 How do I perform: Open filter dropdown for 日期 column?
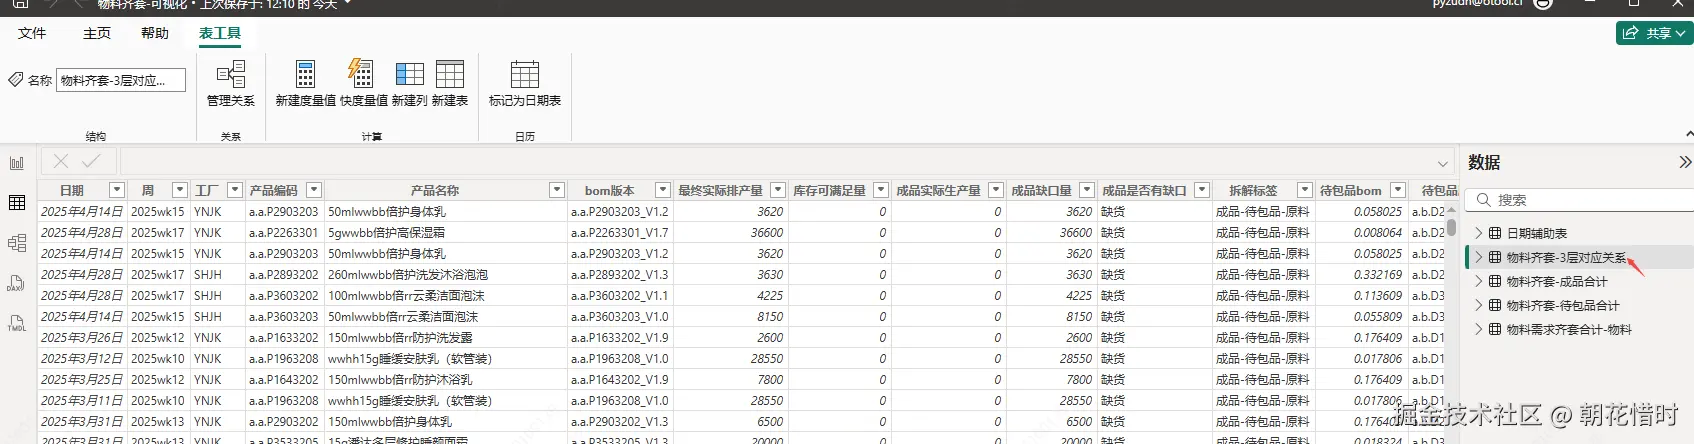[117, 190]
